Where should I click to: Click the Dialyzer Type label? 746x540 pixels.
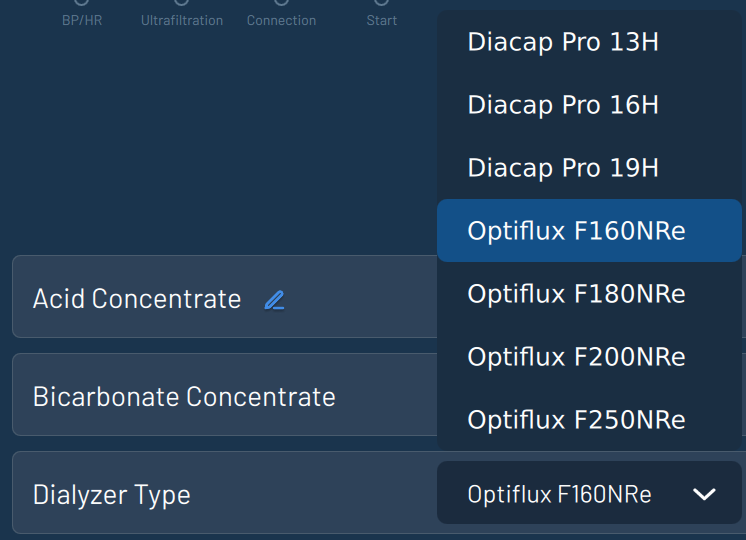112,494
